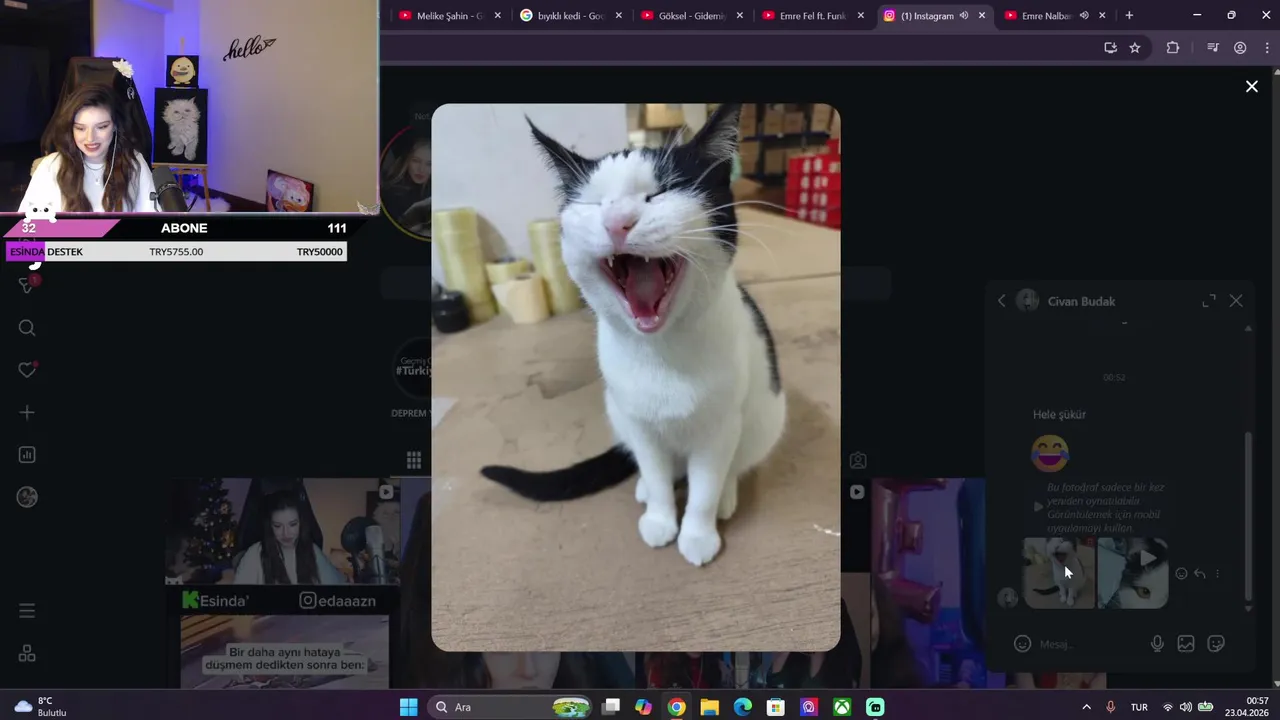React to the message with the emoji icon
This screenshot has width=1280, height=720.
tap(1181, 574)
